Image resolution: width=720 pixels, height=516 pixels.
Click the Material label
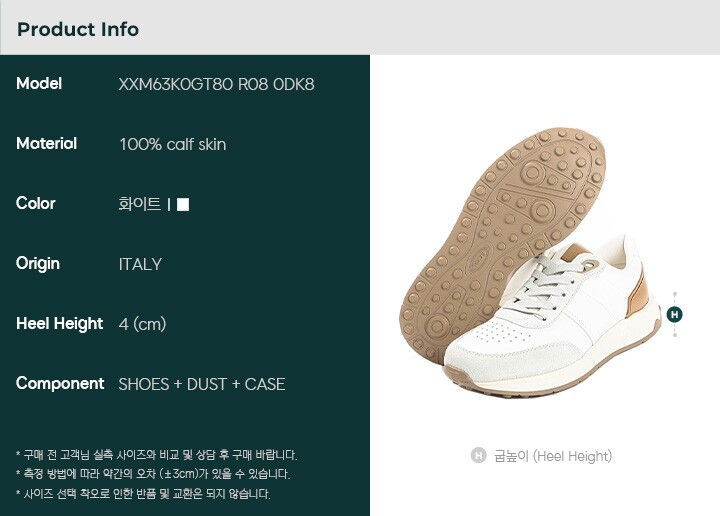[x=46, y=144]
